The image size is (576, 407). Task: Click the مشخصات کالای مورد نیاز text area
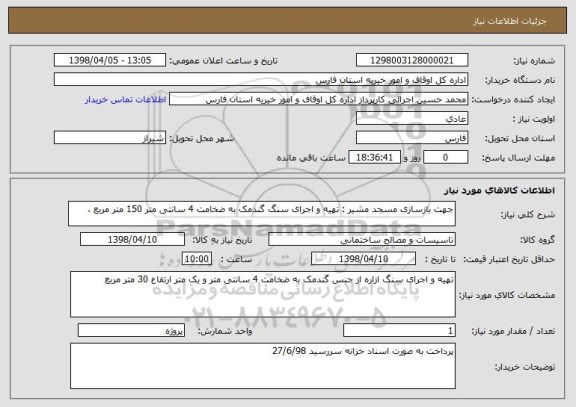pos(263,294)
